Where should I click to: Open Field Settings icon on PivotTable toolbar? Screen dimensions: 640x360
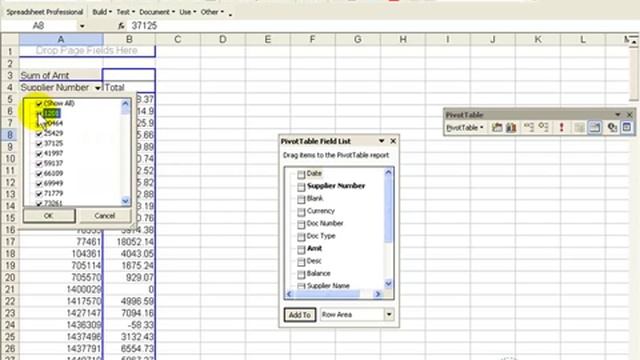[x=612, y=128]
